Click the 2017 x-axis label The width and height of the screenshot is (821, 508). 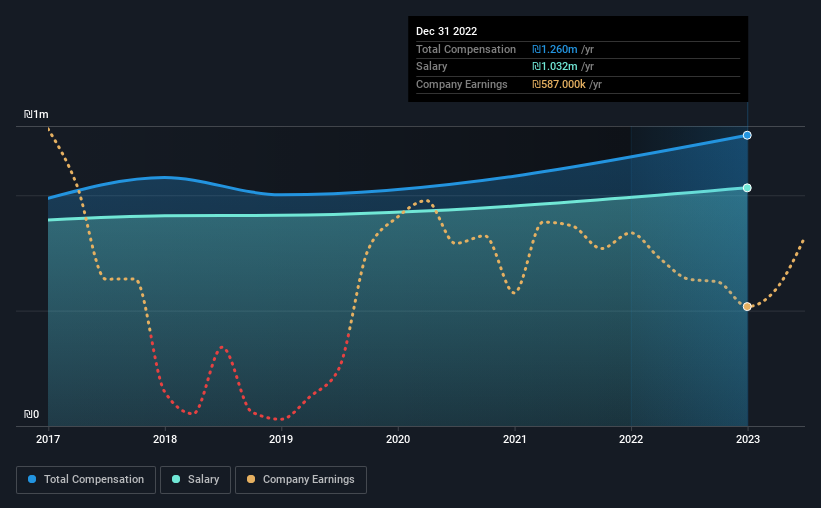[x=48, y=439]
